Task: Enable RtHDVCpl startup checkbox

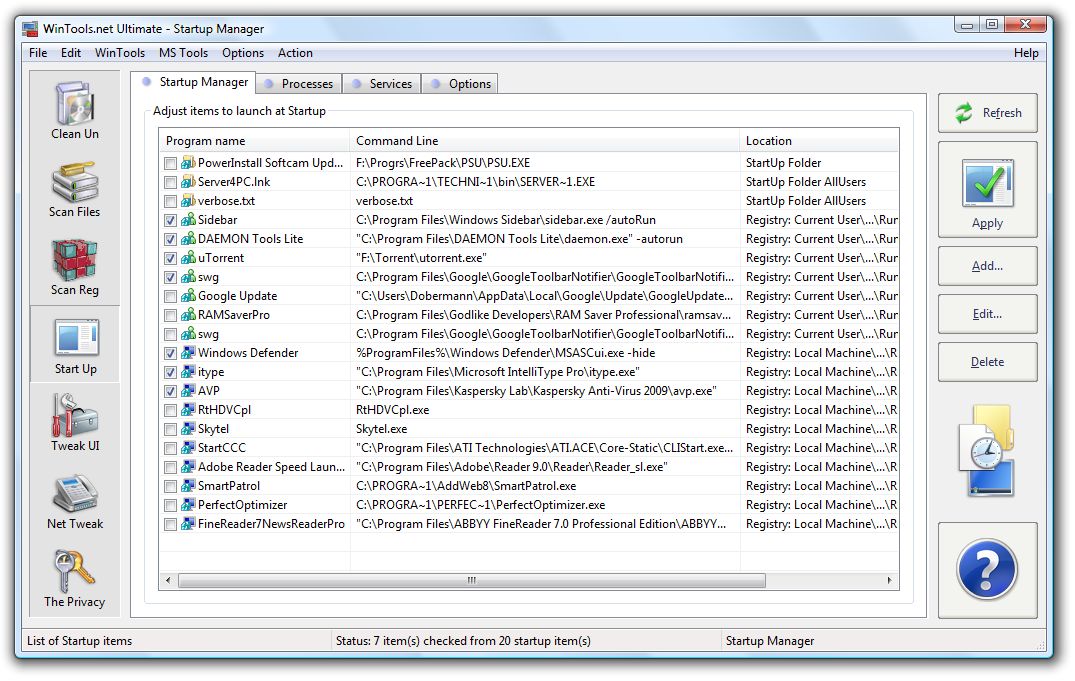Action: pos(171,410)
